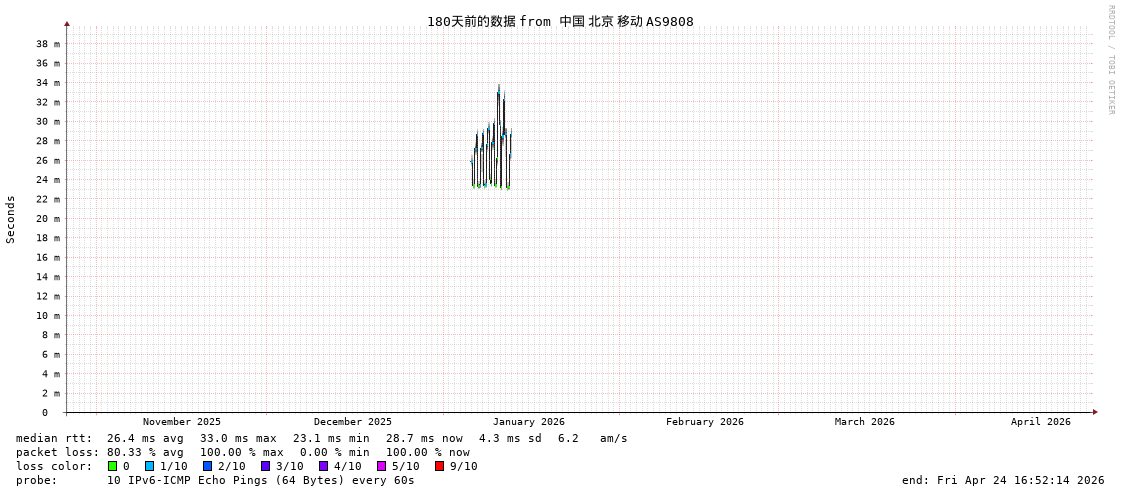Click the November 2025 axis label

point(182,422)
